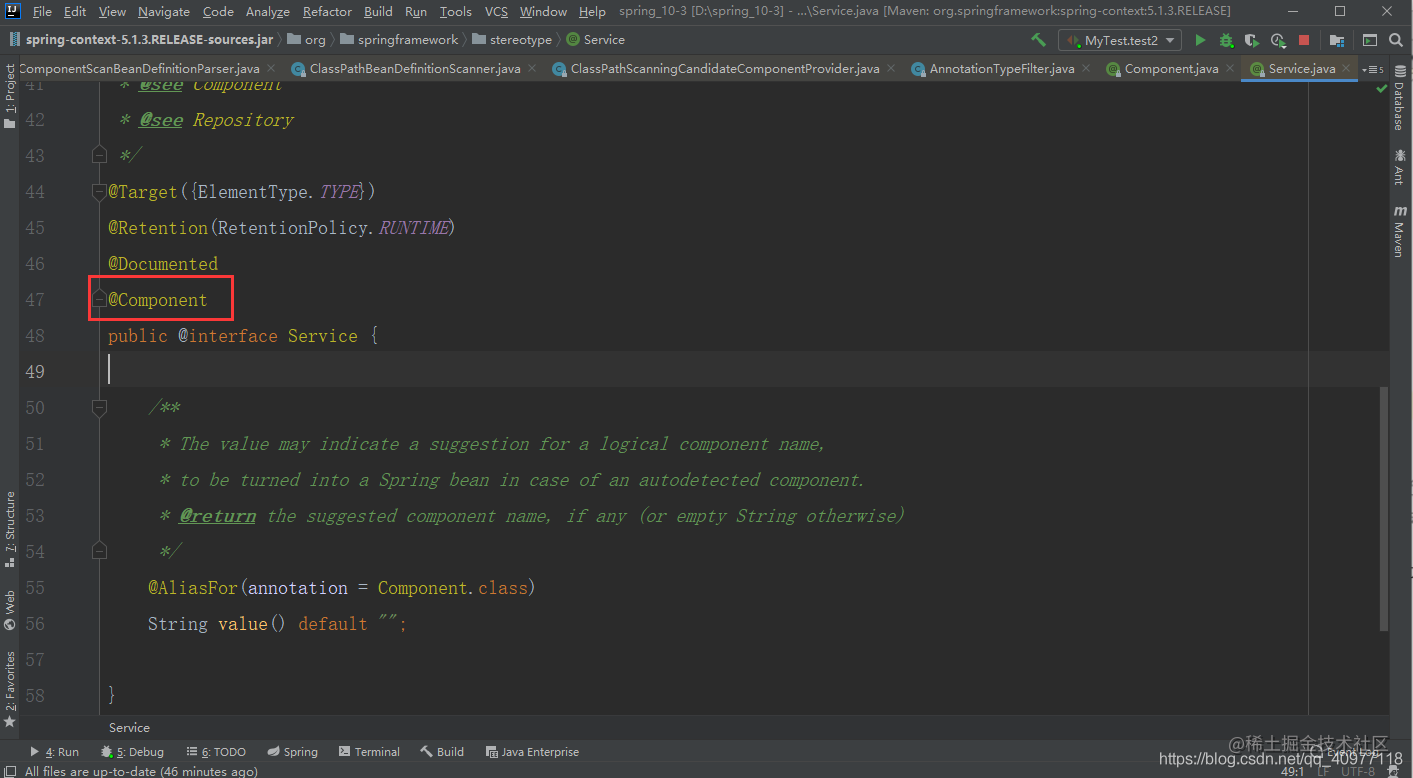
Task: Click the springframework breadcrumb folder
Action: coord(399,40)
